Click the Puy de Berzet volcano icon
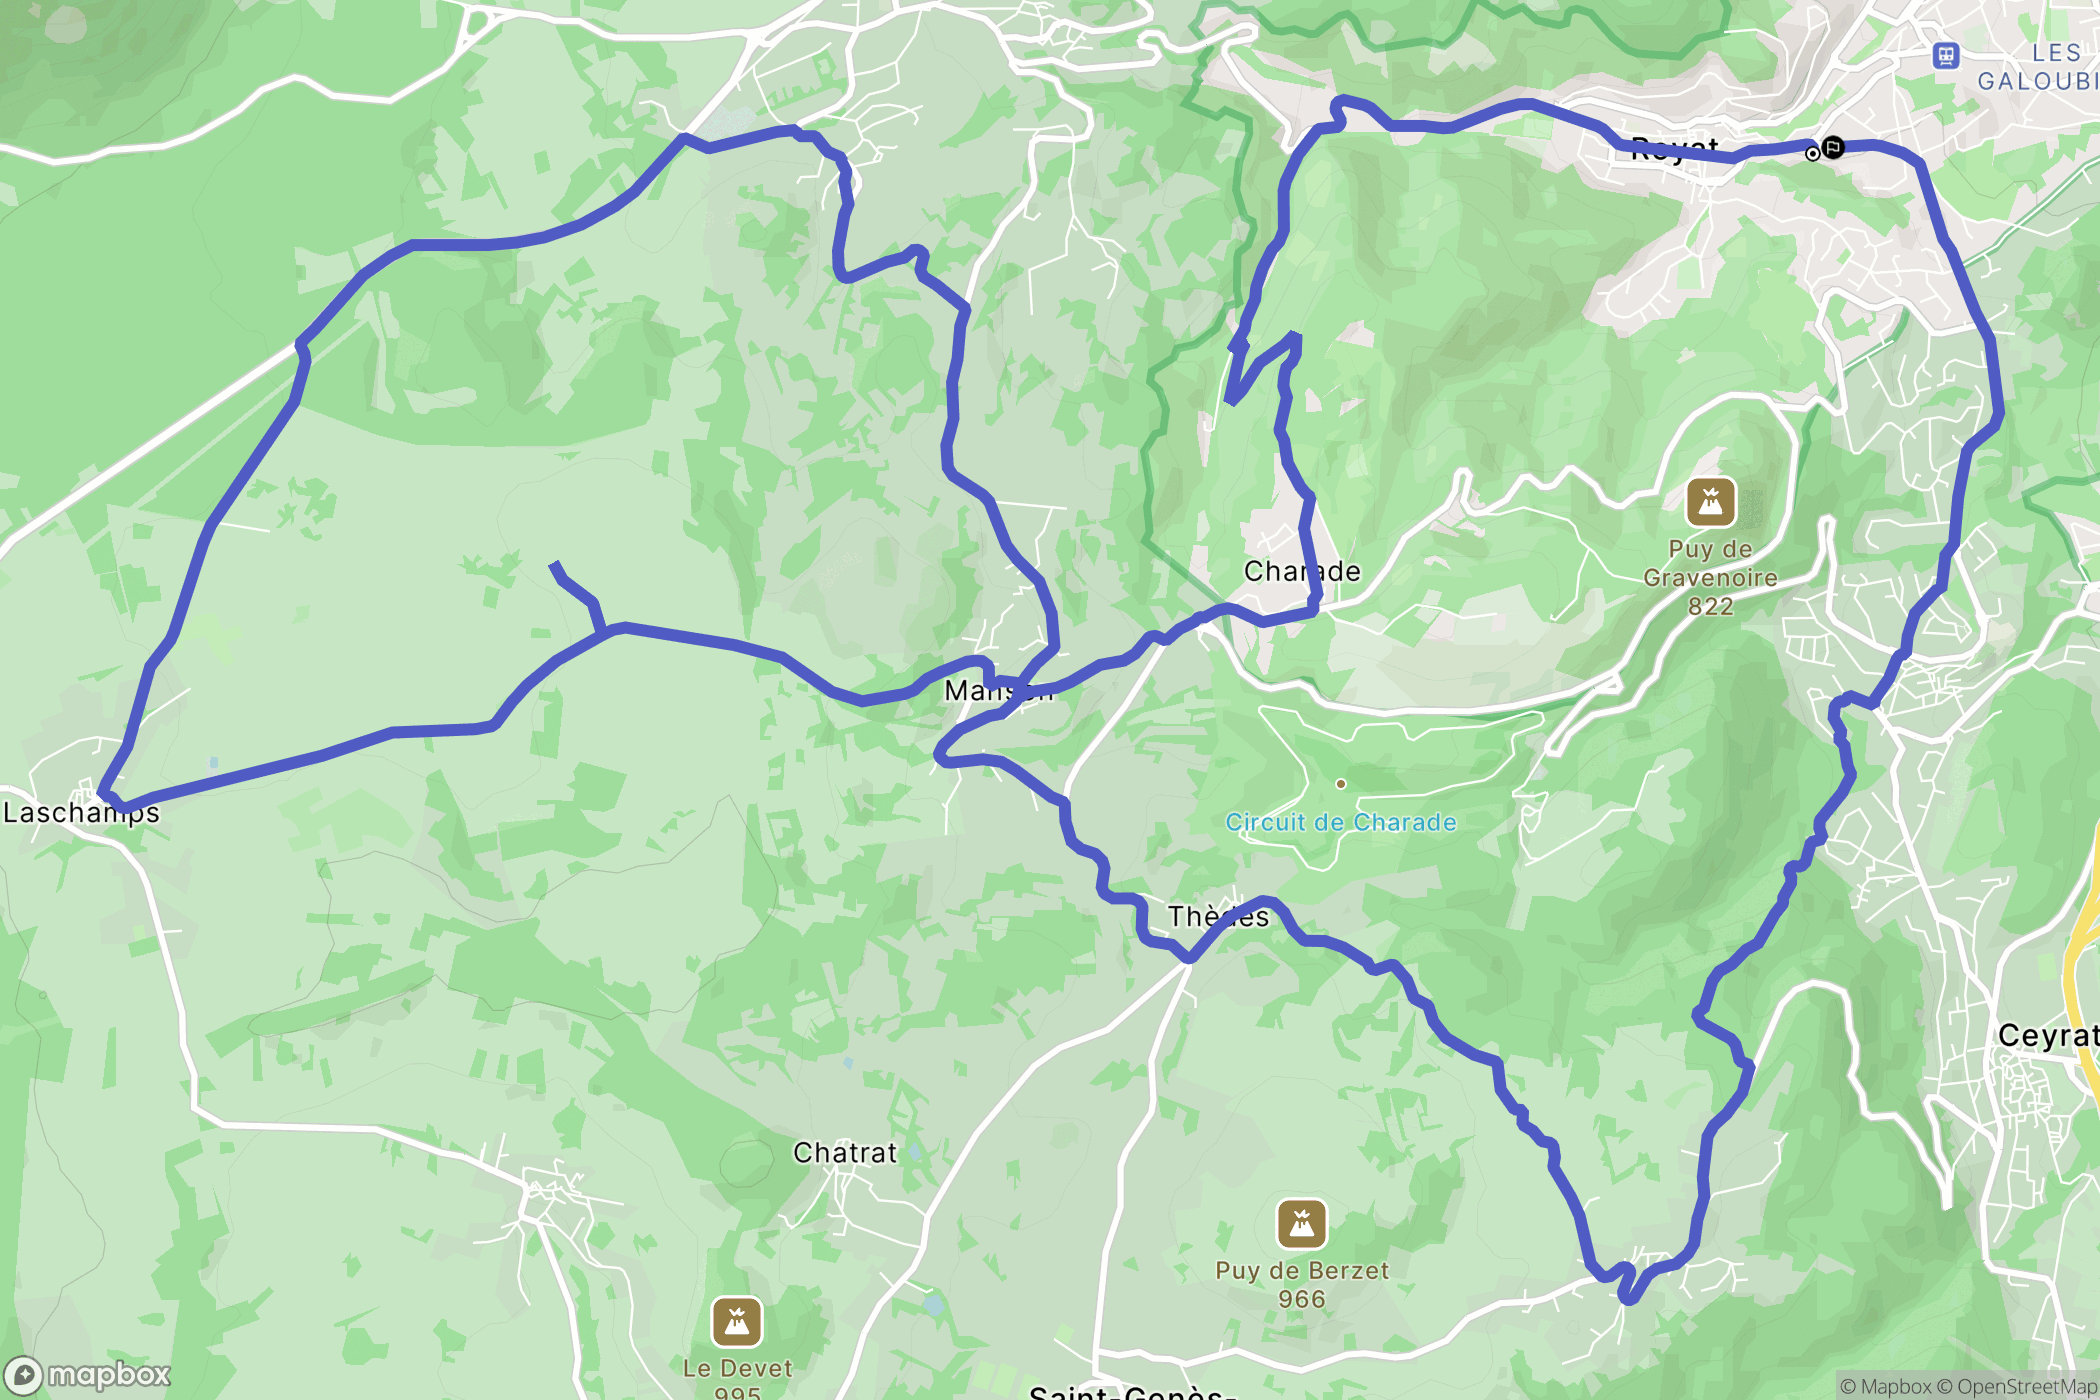This screenshot has width=2100, height=1400. coord(1301,1224)
